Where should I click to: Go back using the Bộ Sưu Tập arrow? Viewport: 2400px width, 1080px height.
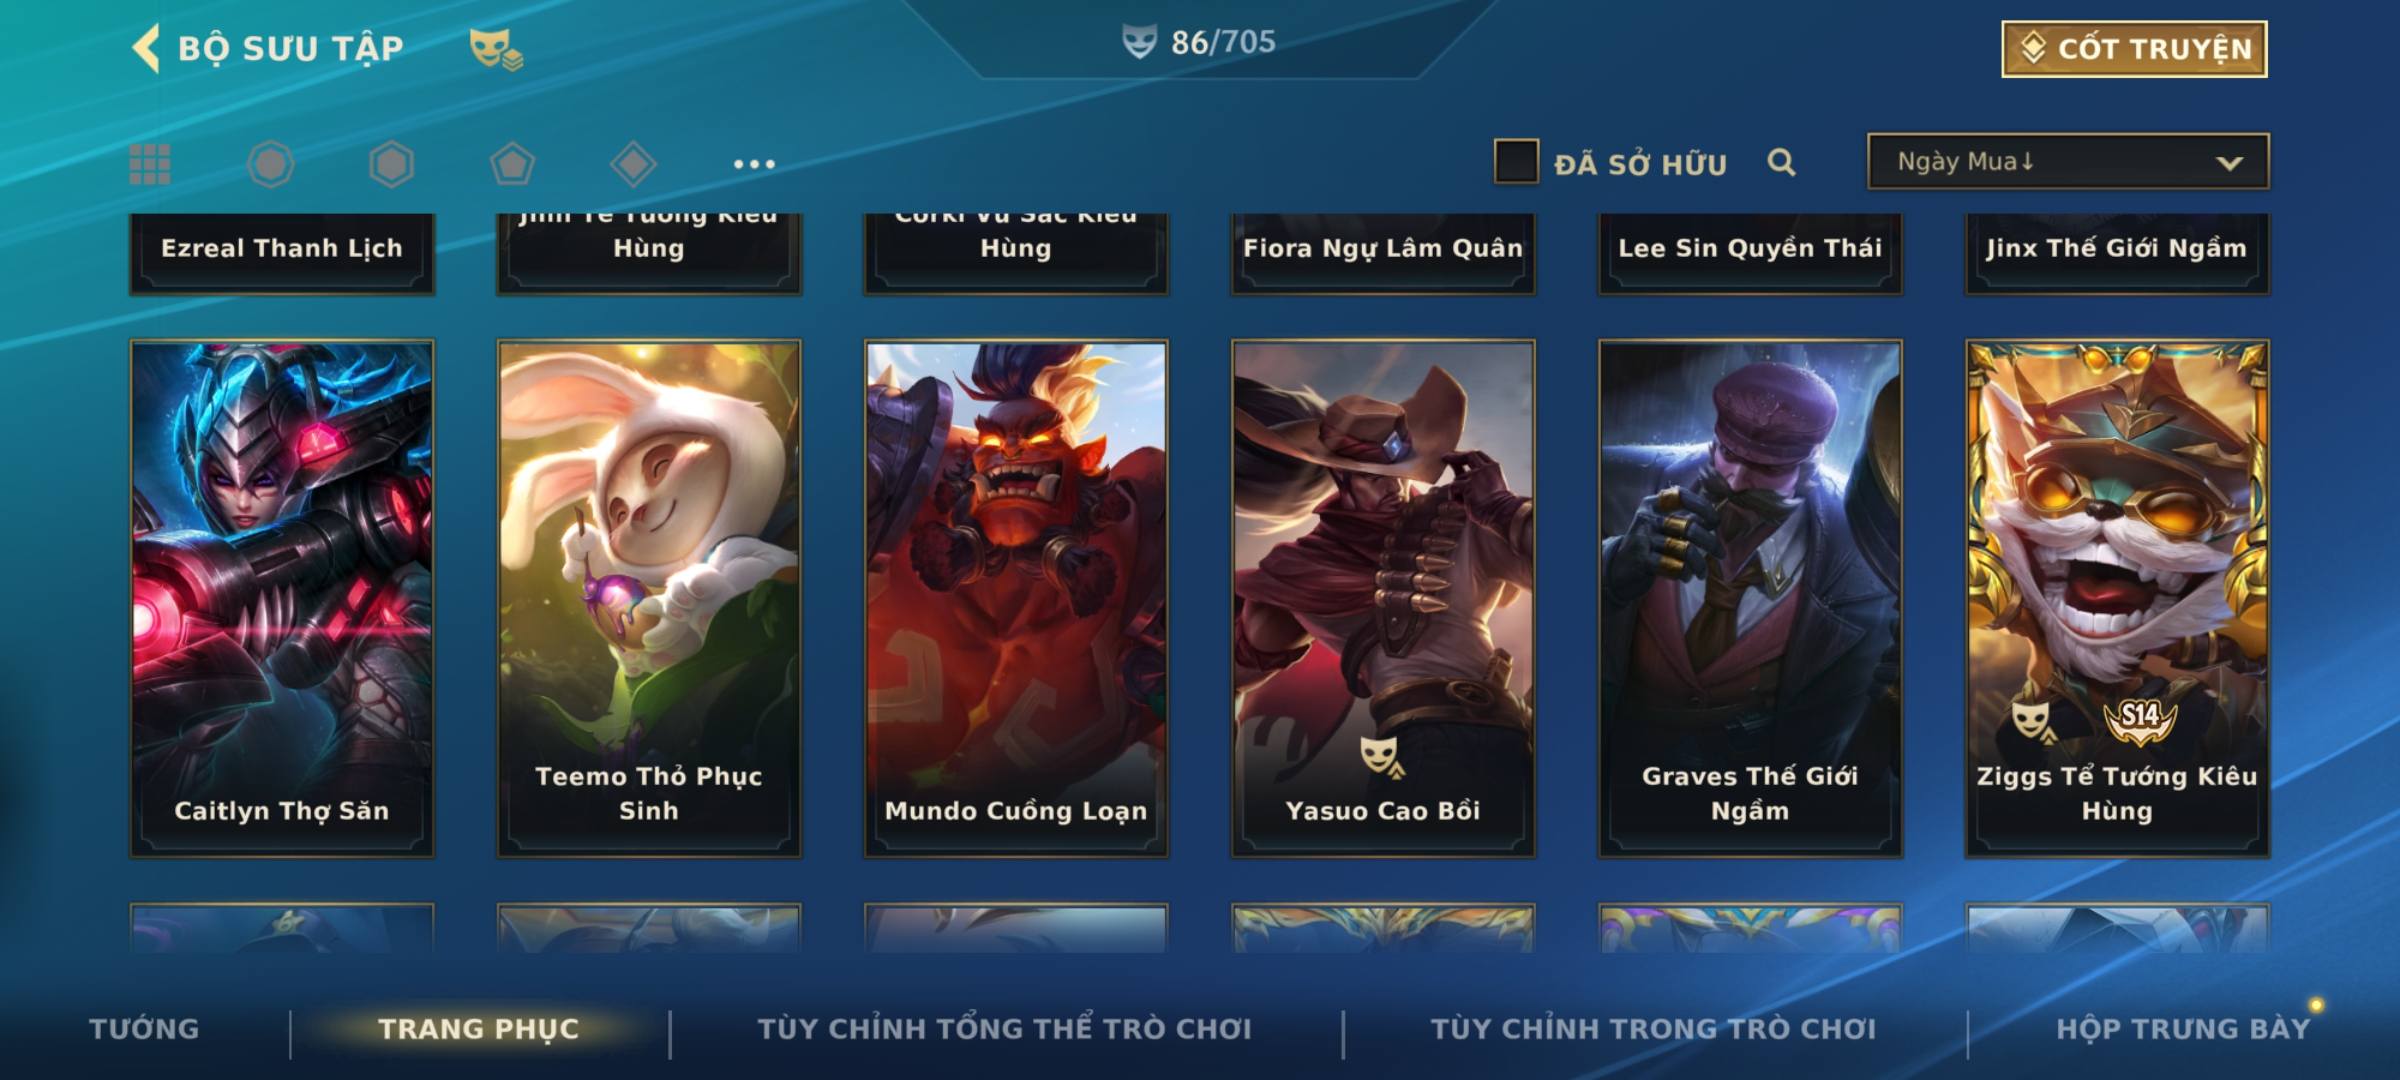click(x=146, y=48)
